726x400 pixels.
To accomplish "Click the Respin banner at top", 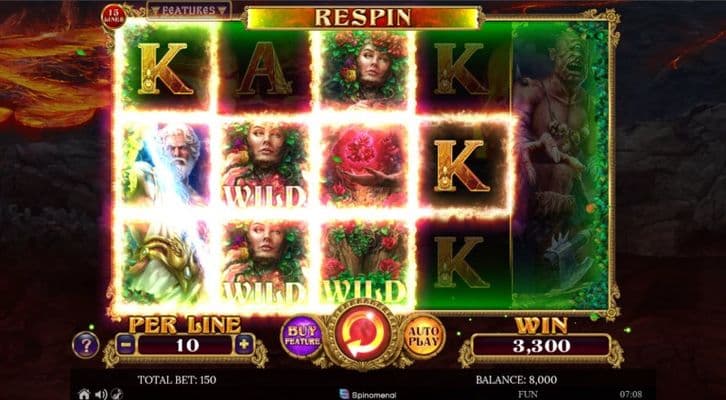I will click(x=363, y=18).
